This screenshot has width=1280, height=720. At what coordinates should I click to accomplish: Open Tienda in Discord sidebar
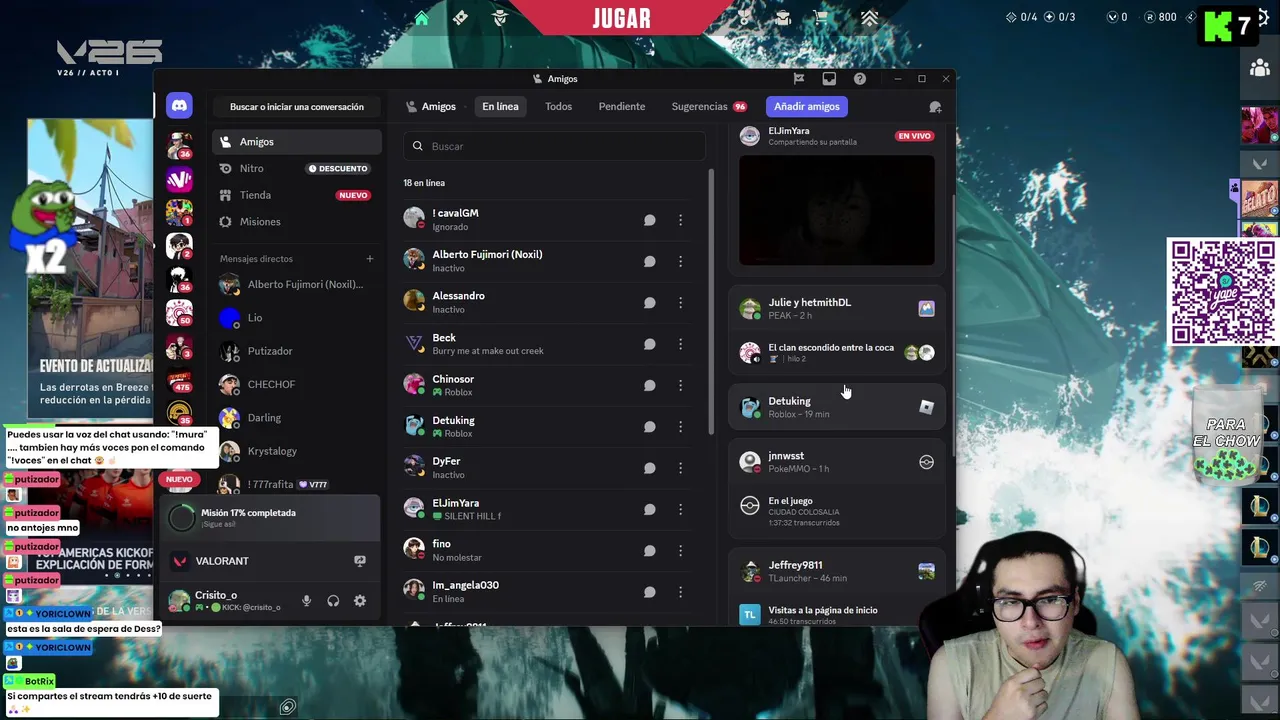[297, 195]
